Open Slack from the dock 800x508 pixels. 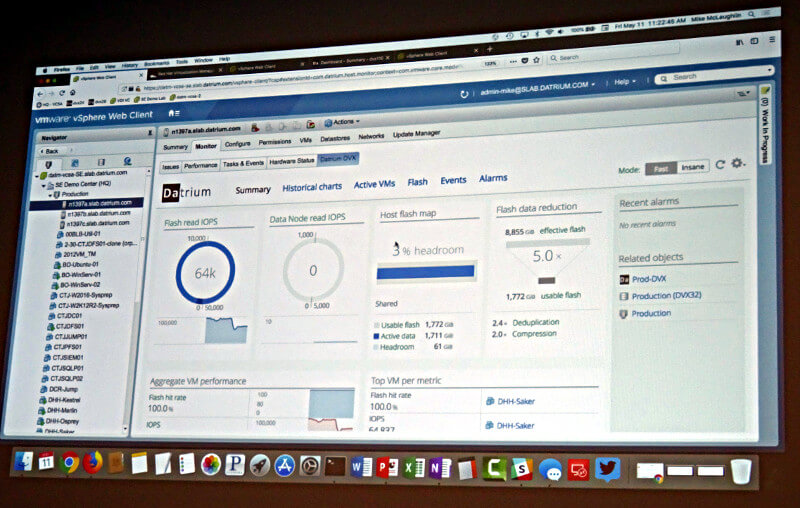[x=521, y=469]
